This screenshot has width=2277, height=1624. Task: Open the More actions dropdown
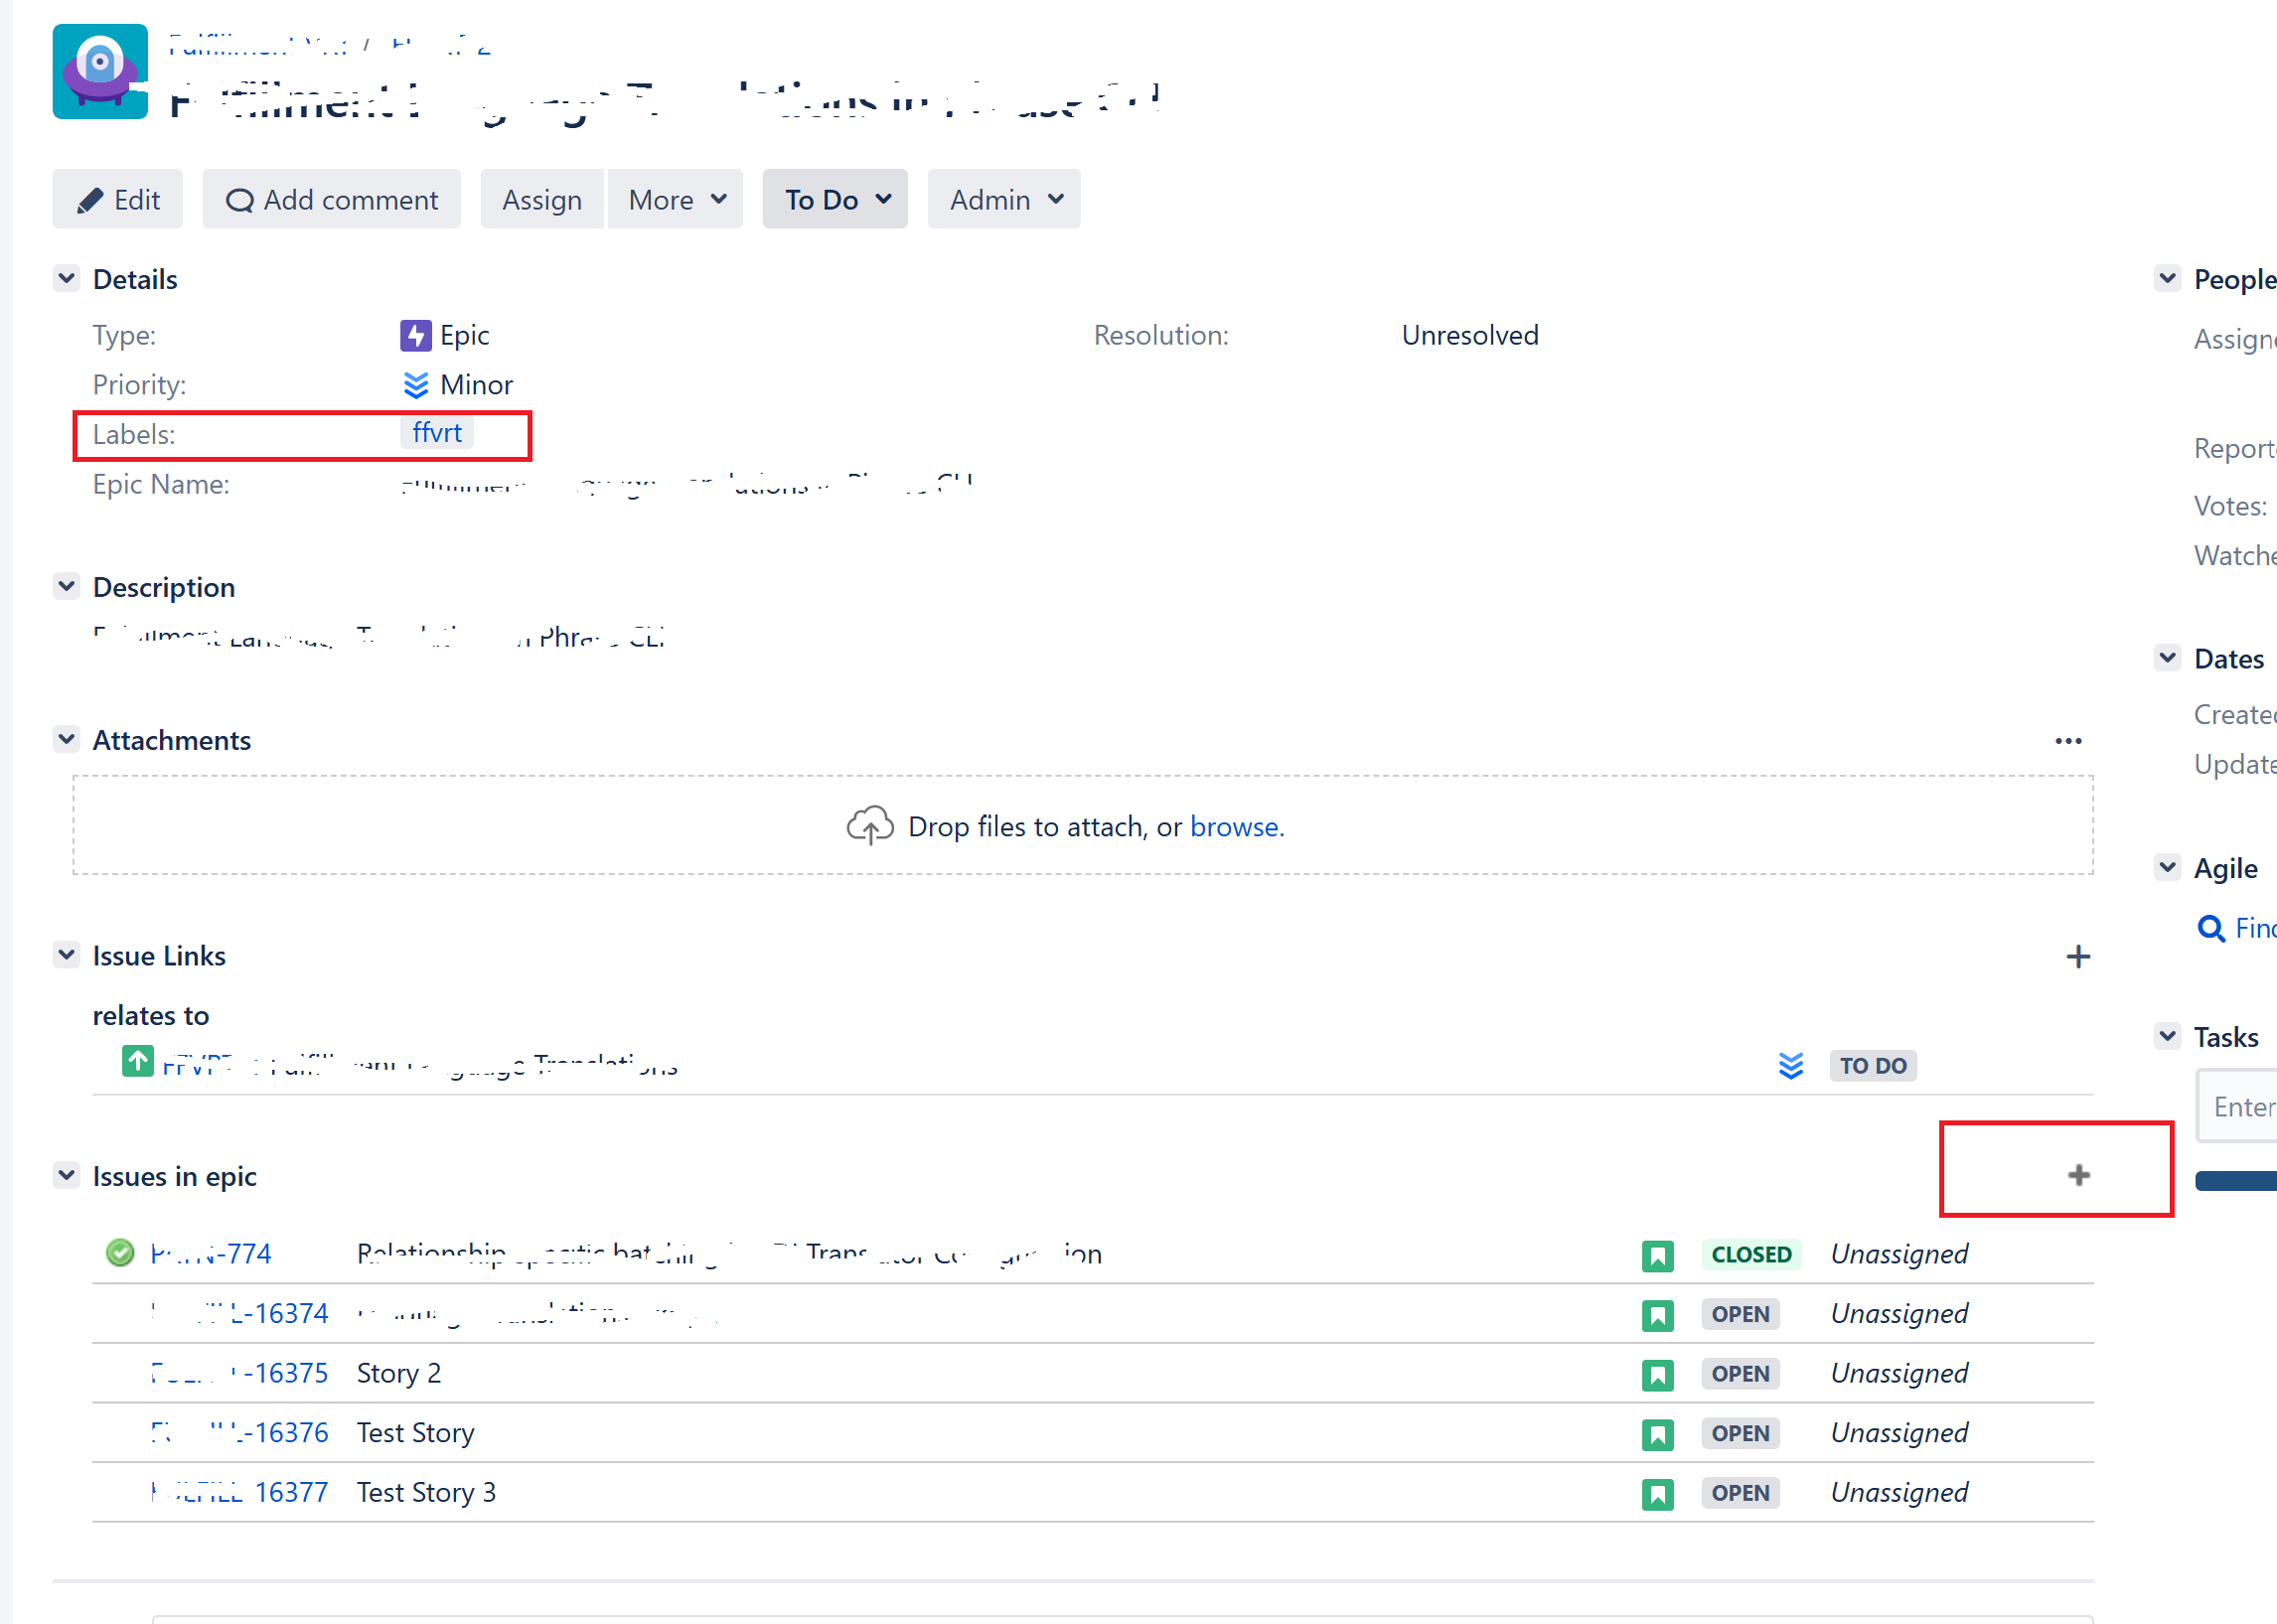pos(676,199)
